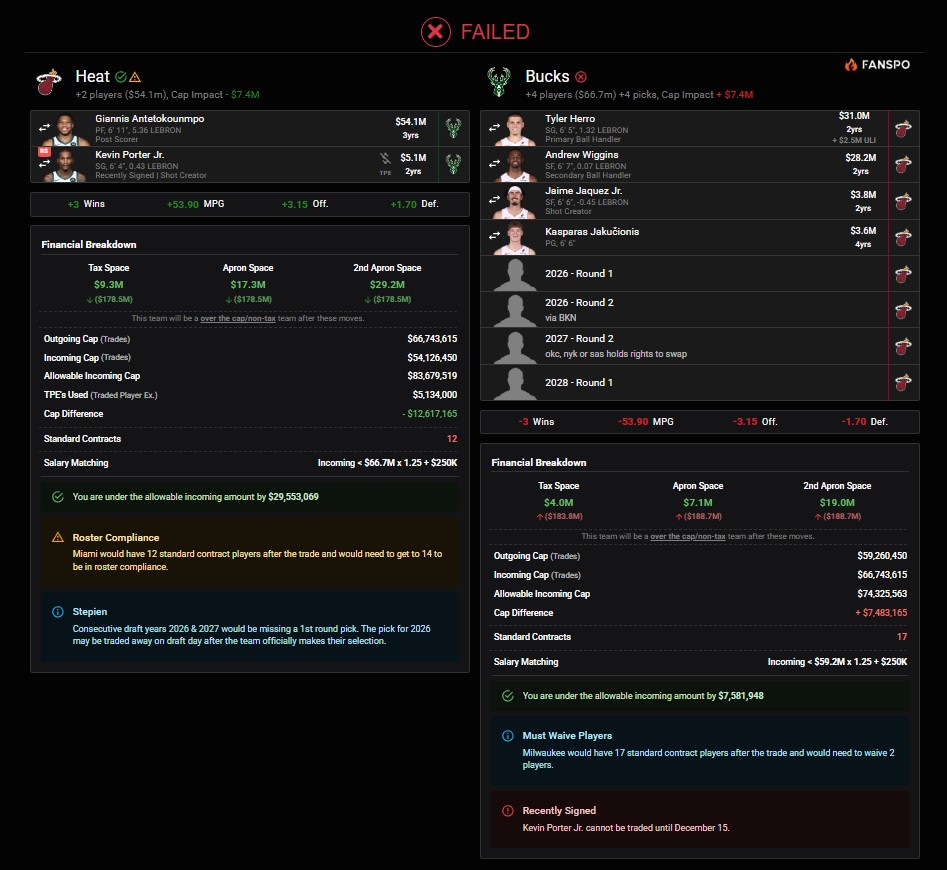Click the Miami Heat team logo
Viewport: 947px width, 870px height.
[x=49, y=82]
